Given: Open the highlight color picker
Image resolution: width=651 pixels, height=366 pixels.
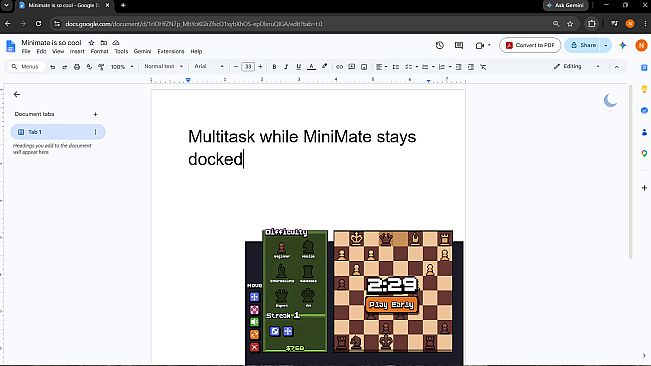Looking at the screenshot, I should [324, 67].
